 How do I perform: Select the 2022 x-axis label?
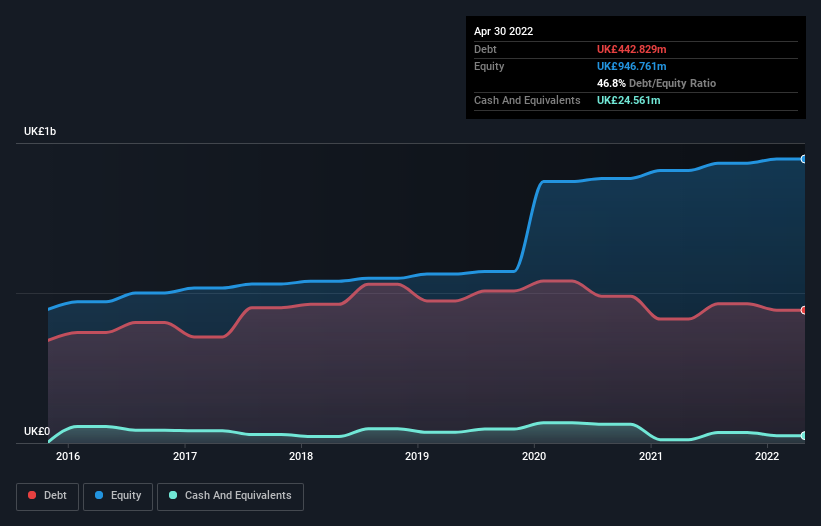[x=767, y=456]
